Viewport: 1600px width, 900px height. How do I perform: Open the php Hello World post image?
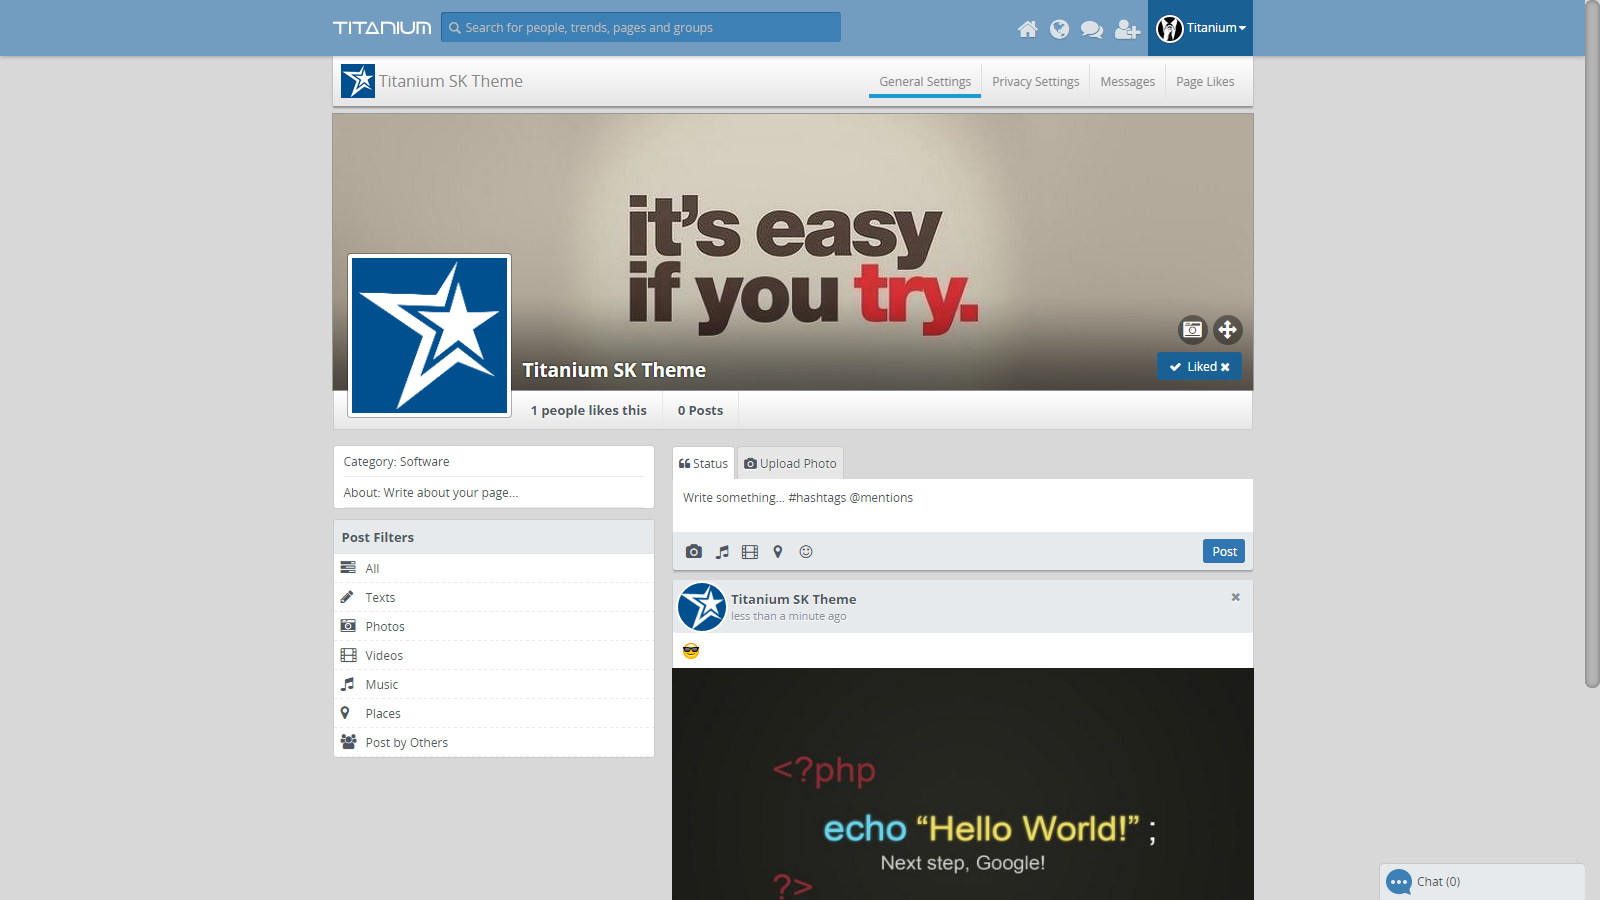click(x=962, y=784)
